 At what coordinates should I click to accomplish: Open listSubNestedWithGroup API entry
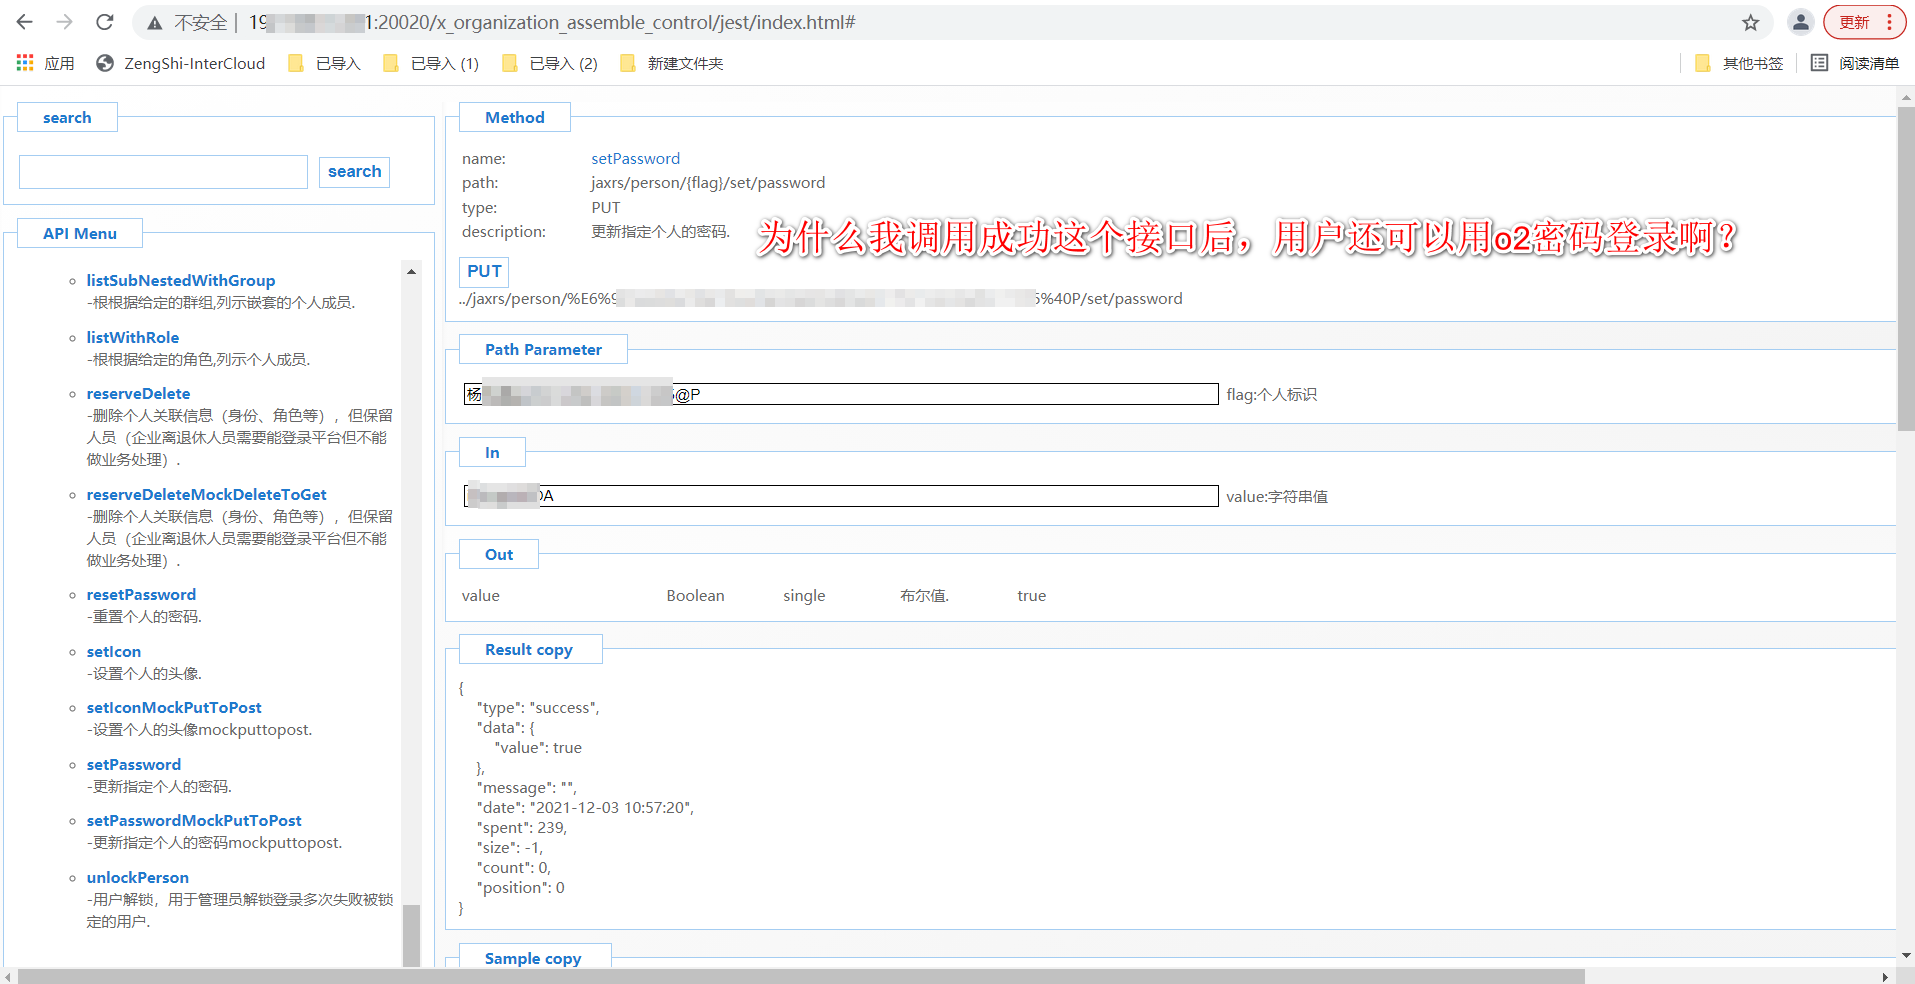pyautogui.click(x=181, y=281)
